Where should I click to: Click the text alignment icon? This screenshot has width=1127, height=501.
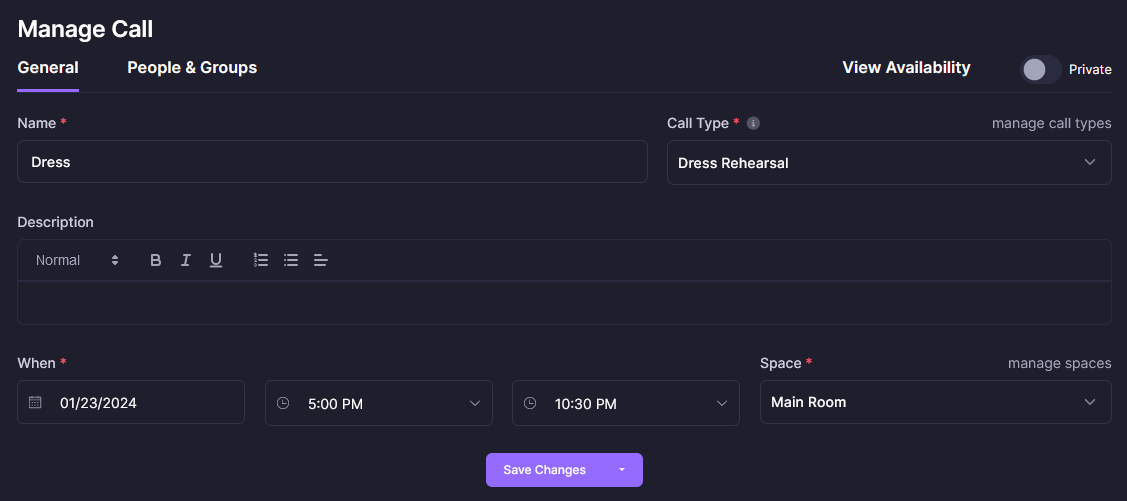[321, 260]
